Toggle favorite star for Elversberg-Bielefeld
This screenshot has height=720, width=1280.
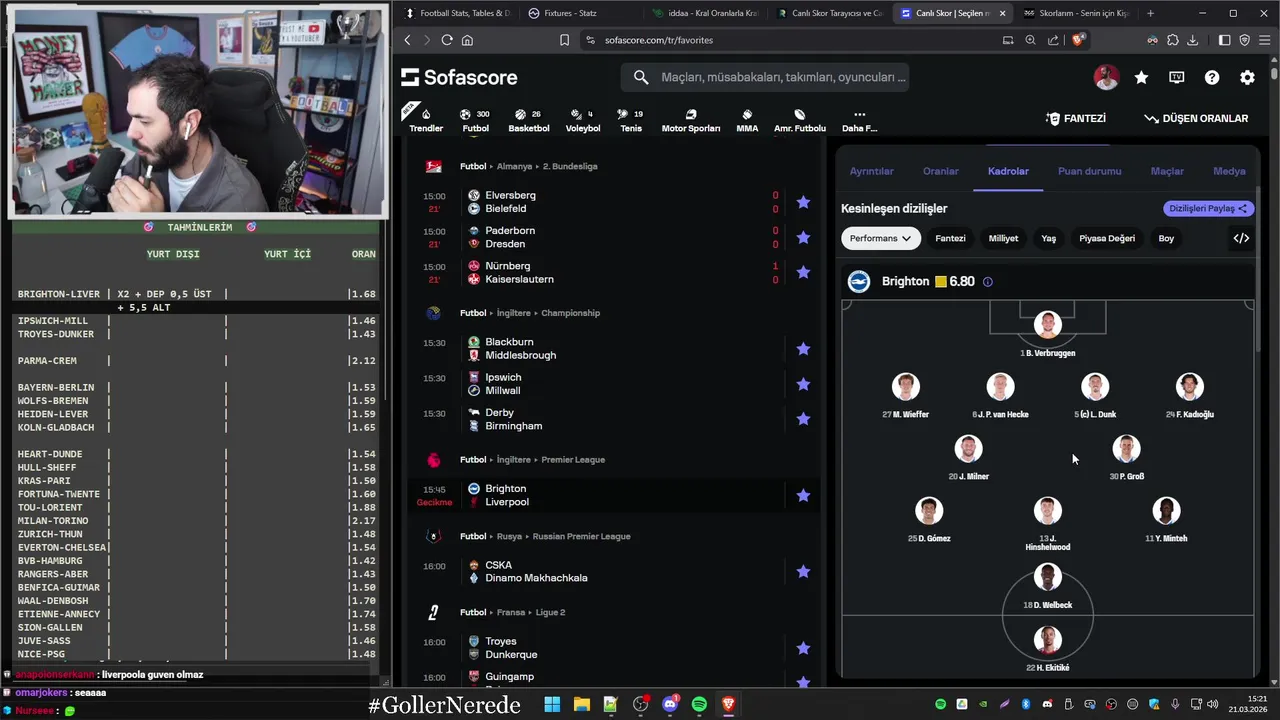pyautogui.click(x=803, y=202)
